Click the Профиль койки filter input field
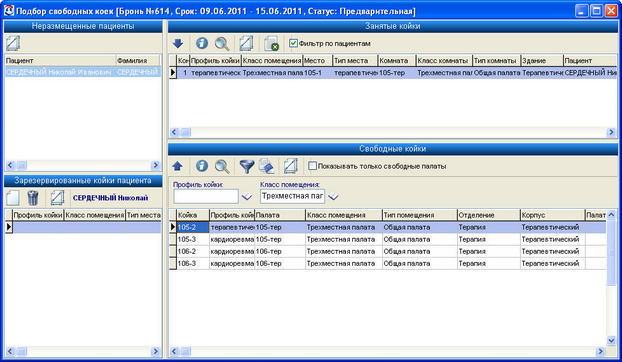Viewport: 622px width, 362px height. click(x=206, y=196)
